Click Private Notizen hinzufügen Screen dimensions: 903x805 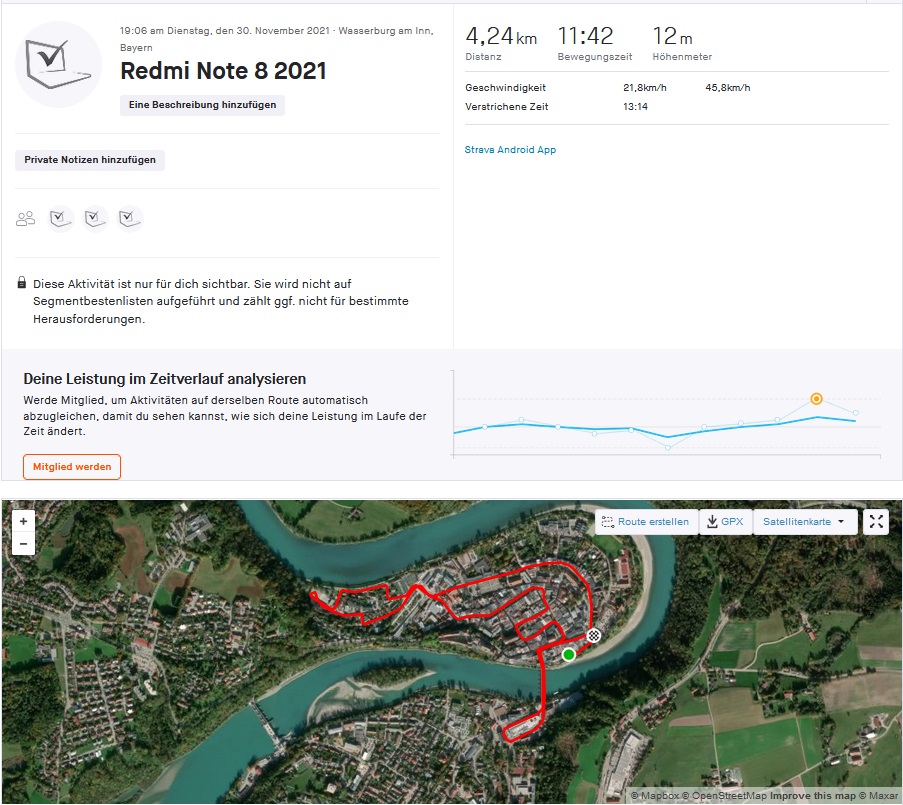point(90,160)
